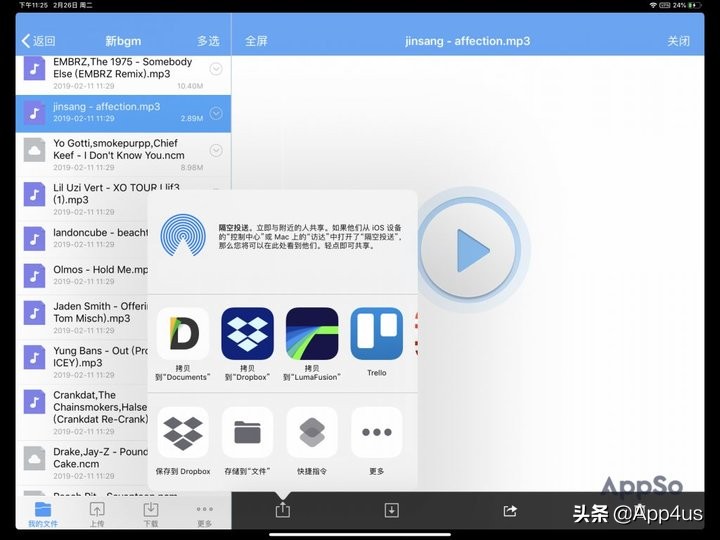This screenshot has height=540, width=720.
Task: Tap music icon of Crankdat Chainsmokers file
Action: click(x=34, y=401)
